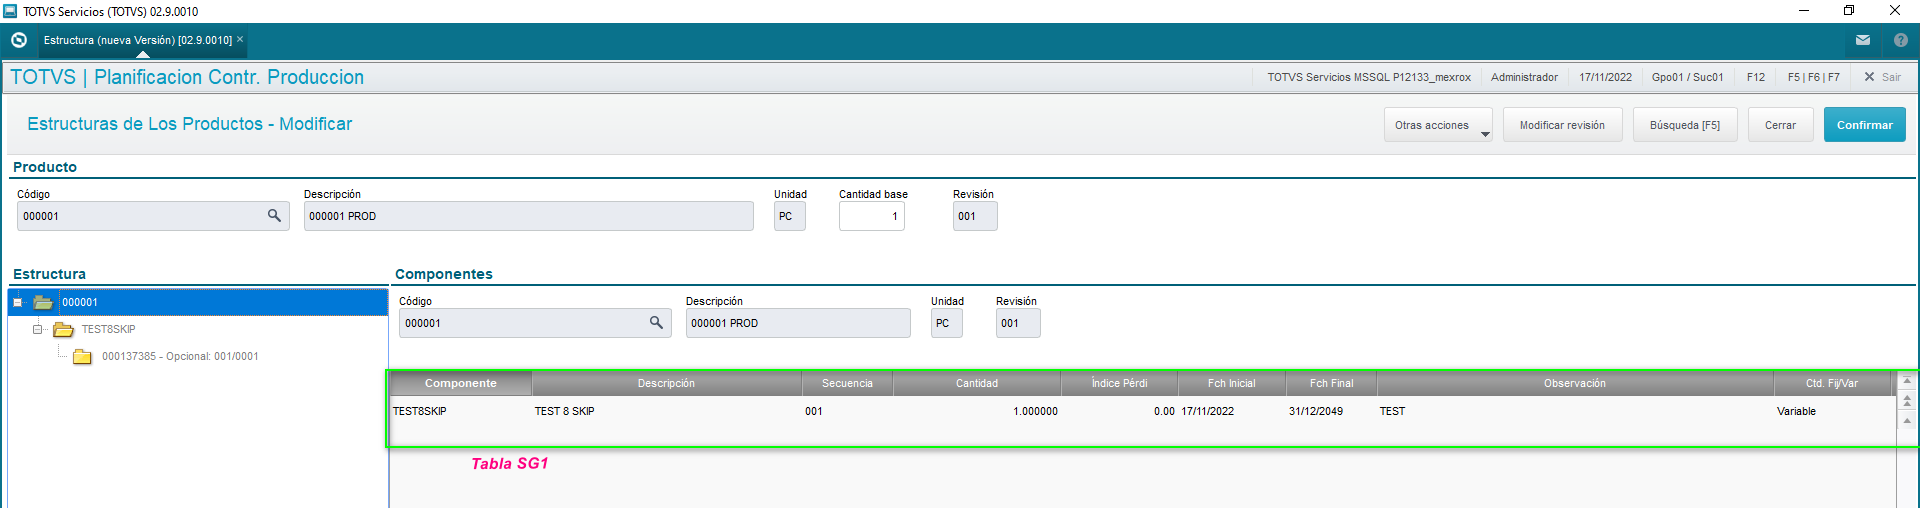
Task: Click the Producto Revisión field 001
Action: pyautogui.click(x=975, y=216)
